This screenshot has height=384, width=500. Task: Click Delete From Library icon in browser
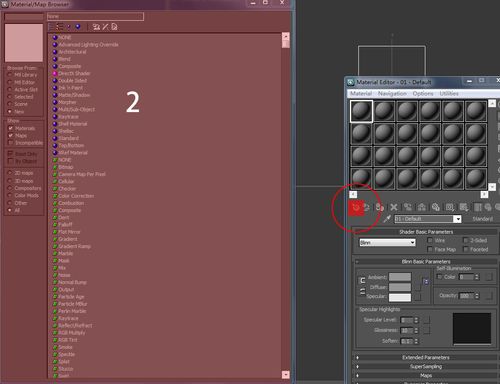[x=105, y=27]
